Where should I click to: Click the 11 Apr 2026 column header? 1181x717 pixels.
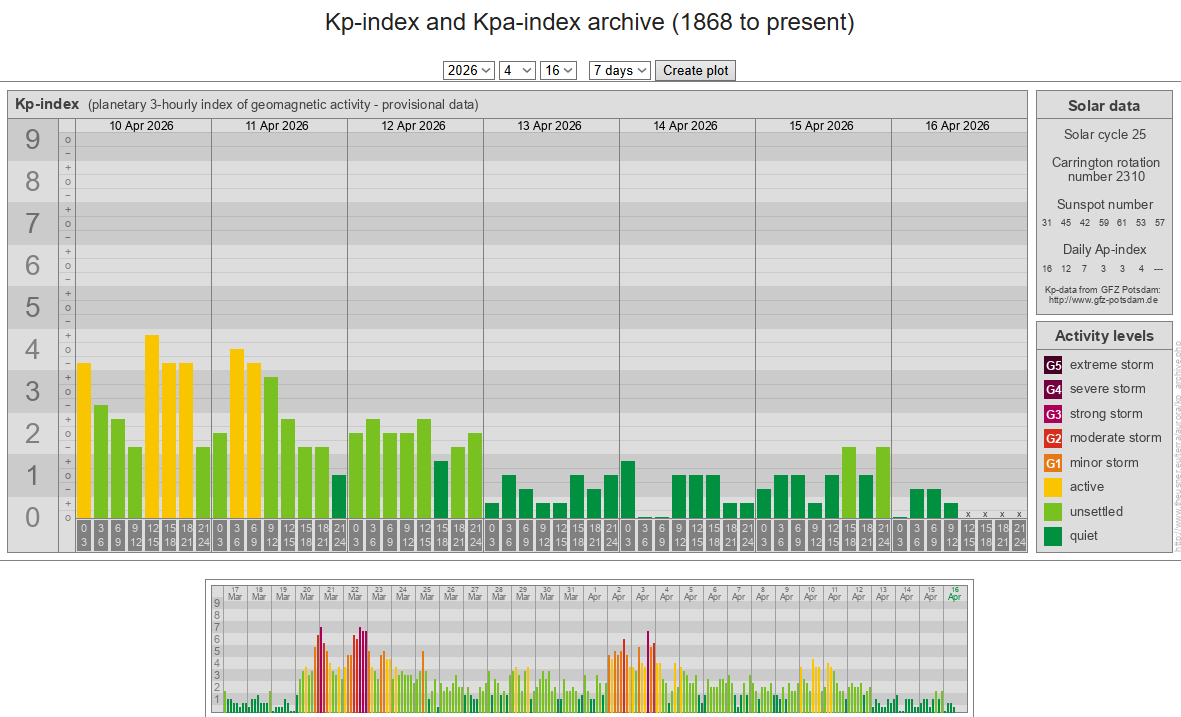(x=277, y=126)
